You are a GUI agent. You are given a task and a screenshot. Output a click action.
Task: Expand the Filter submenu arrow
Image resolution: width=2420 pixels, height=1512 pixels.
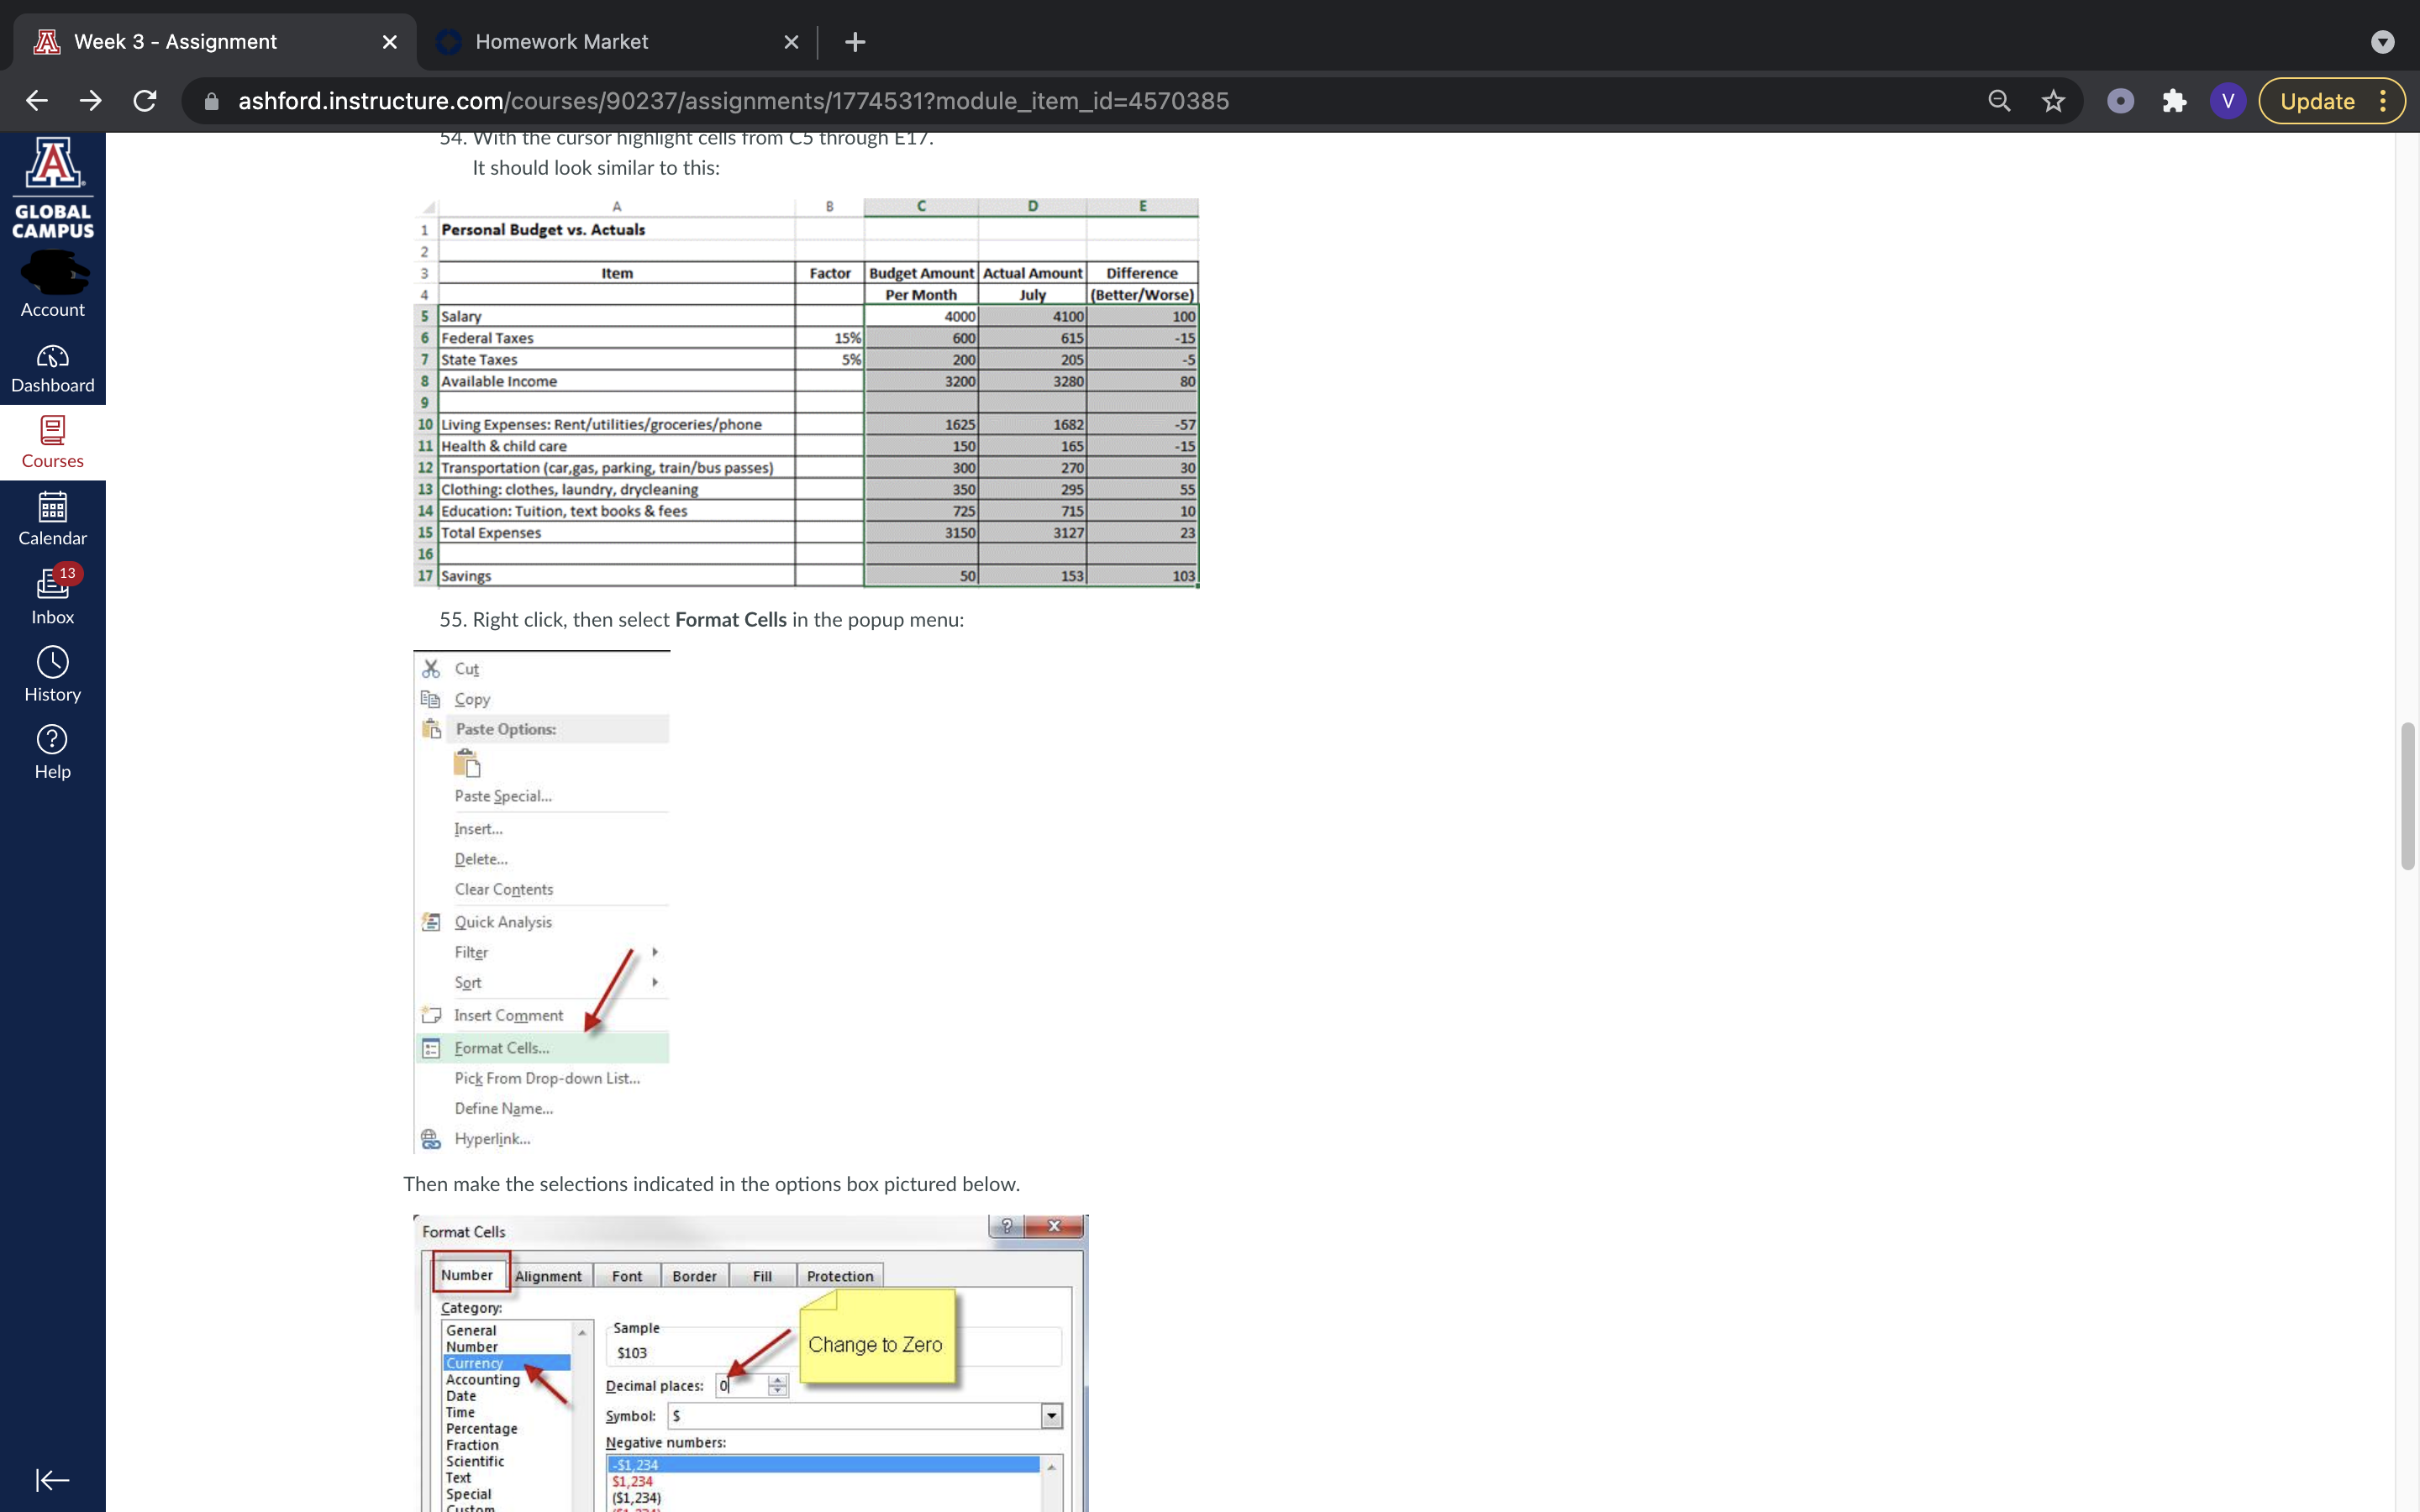[x=655, y=952]
